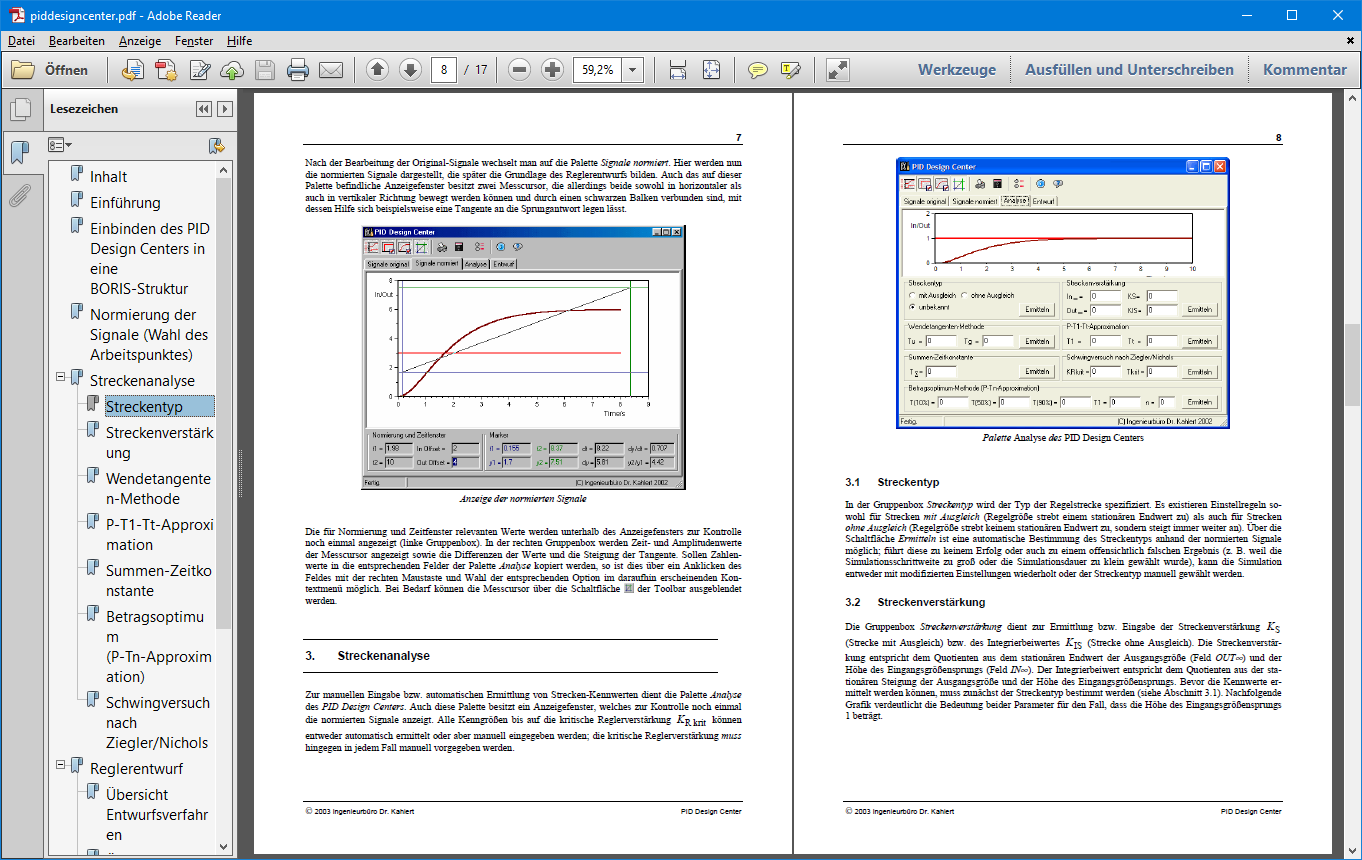The height and width of the screenshot is (860, 1362).
Task: Go to previous page with up arrow
Action: 377,70
